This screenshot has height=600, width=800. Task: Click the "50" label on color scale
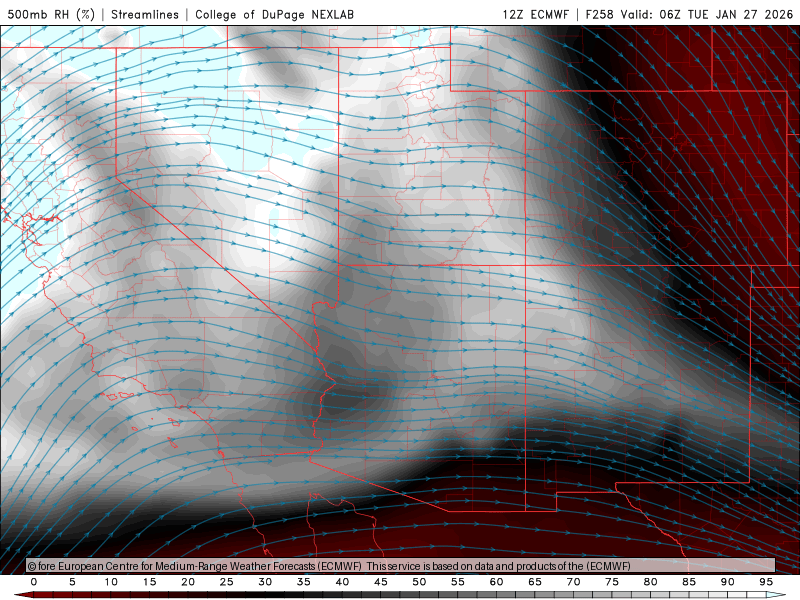[419, 582]
